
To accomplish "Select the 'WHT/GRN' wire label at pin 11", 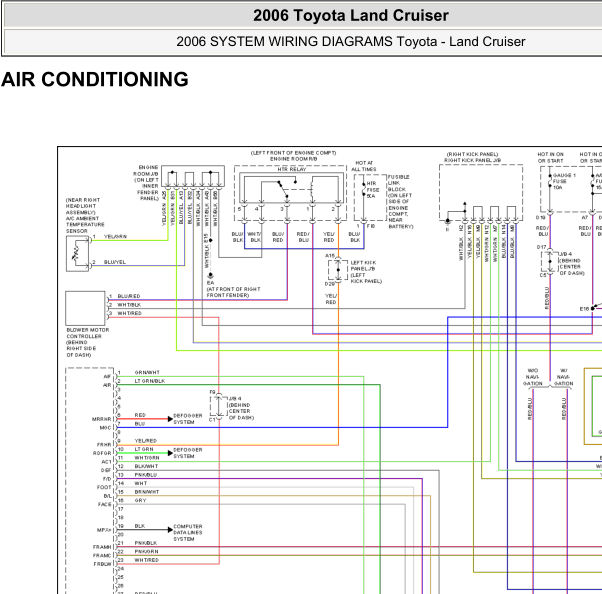I will tap(147, 458).
